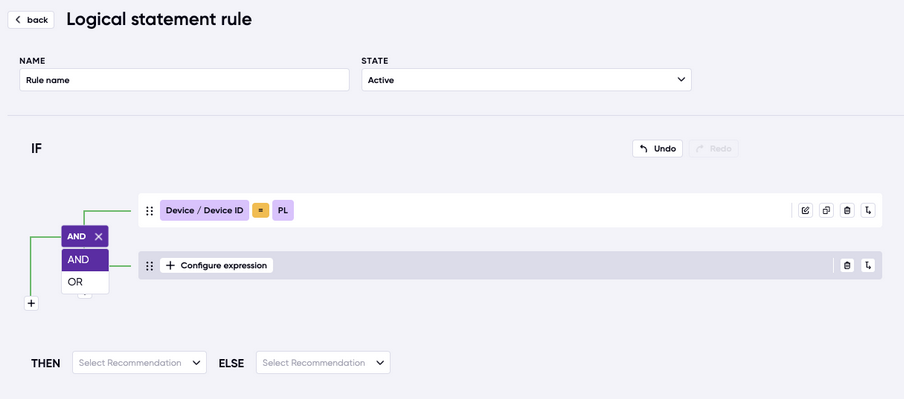Click the Configure expression button

(216, 265)
